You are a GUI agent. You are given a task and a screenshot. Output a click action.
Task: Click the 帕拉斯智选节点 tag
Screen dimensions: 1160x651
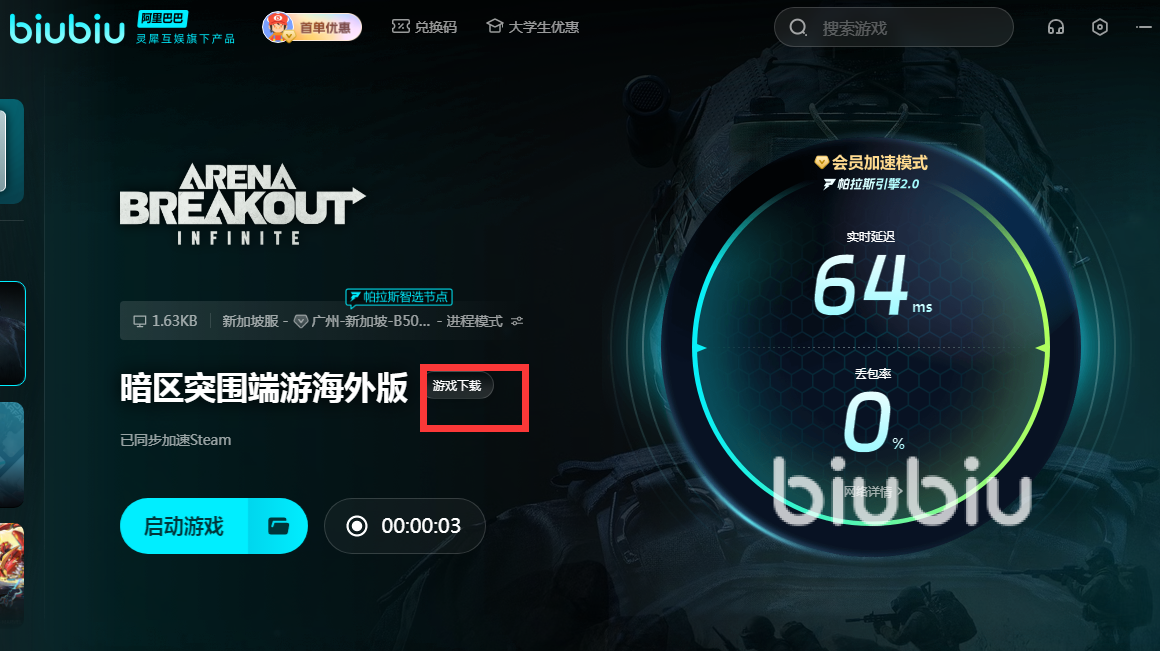click(399, 297)
